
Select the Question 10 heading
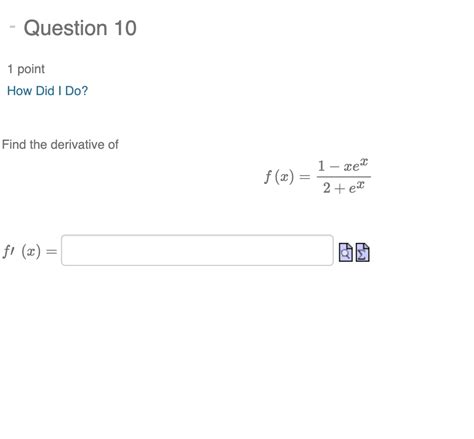coord(80,28)
